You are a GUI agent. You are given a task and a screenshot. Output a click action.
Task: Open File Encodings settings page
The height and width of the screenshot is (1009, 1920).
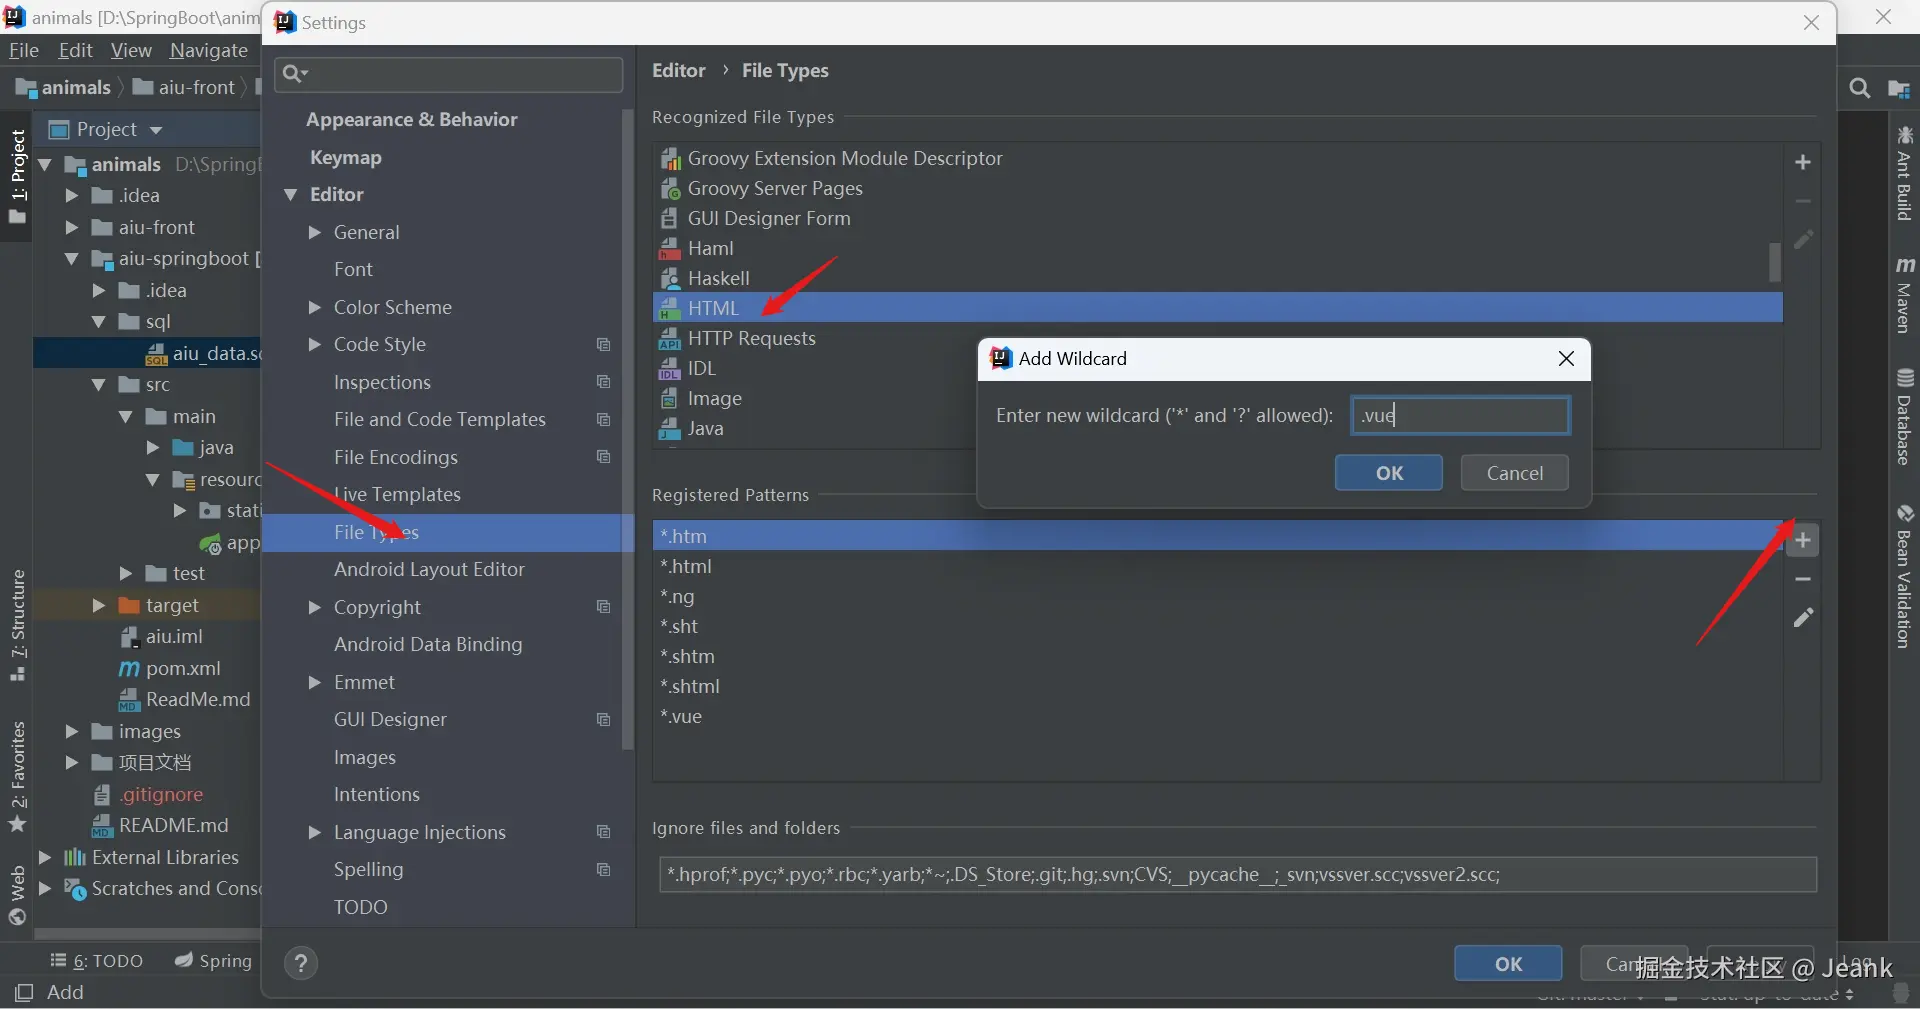point(396,457)
